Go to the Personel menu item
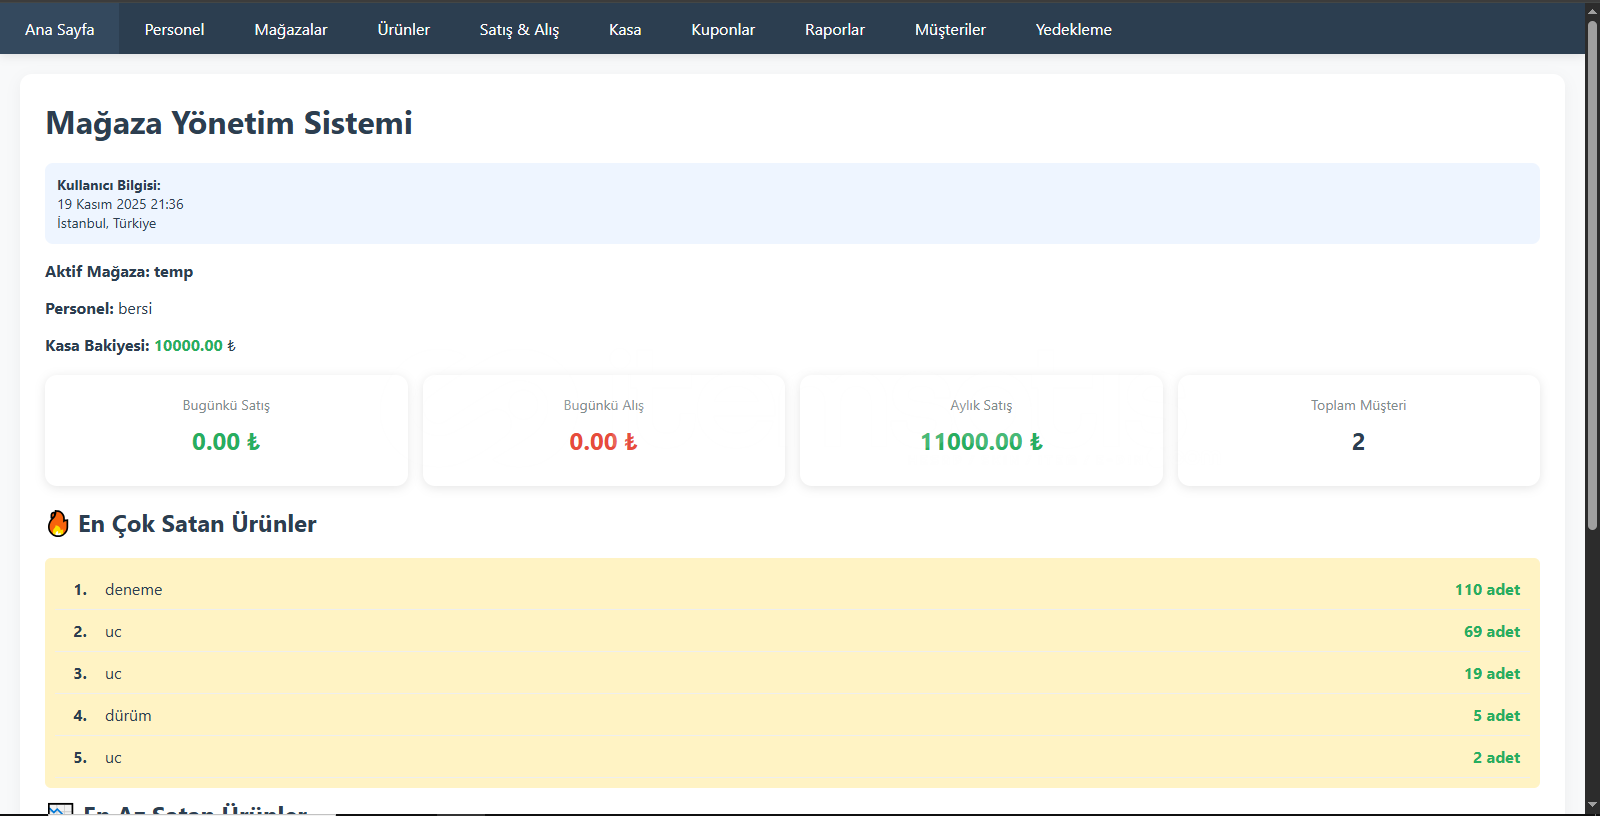The width and height of the screenshot is (1600, 816). tap(174, 29)
